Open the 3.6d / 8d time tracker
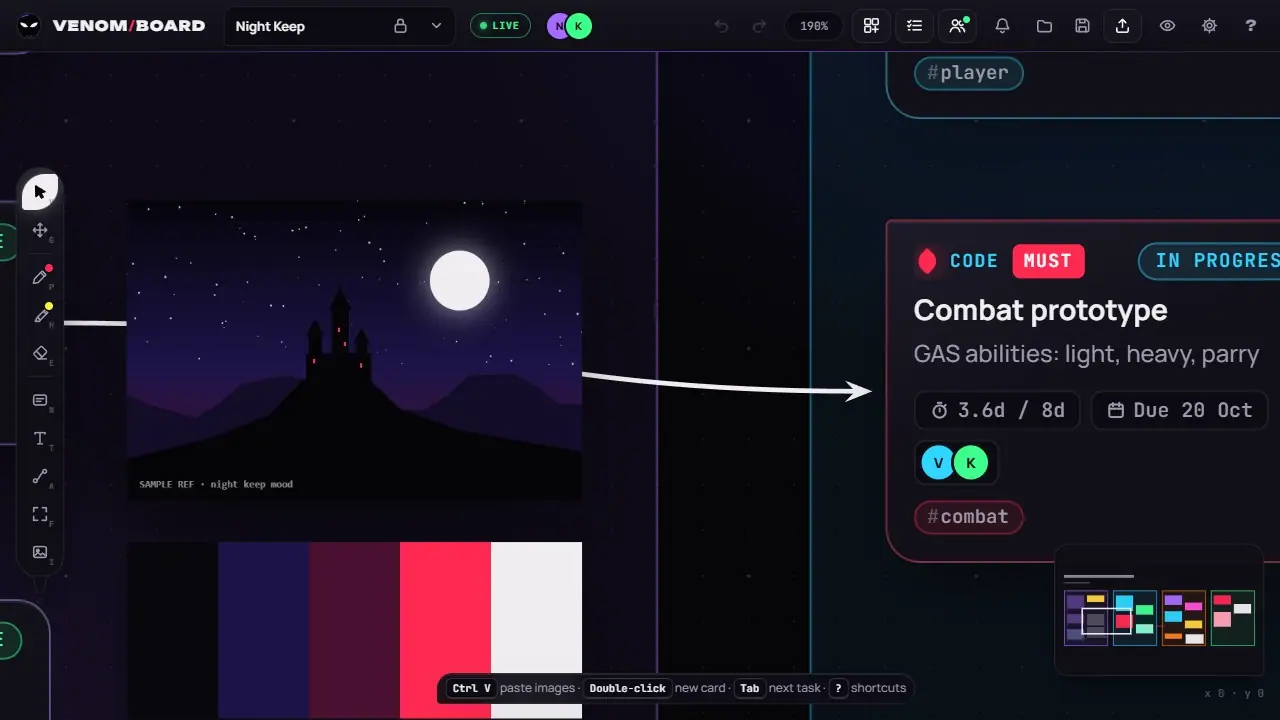Screen dimensions: 1280x720 (997, 410)
